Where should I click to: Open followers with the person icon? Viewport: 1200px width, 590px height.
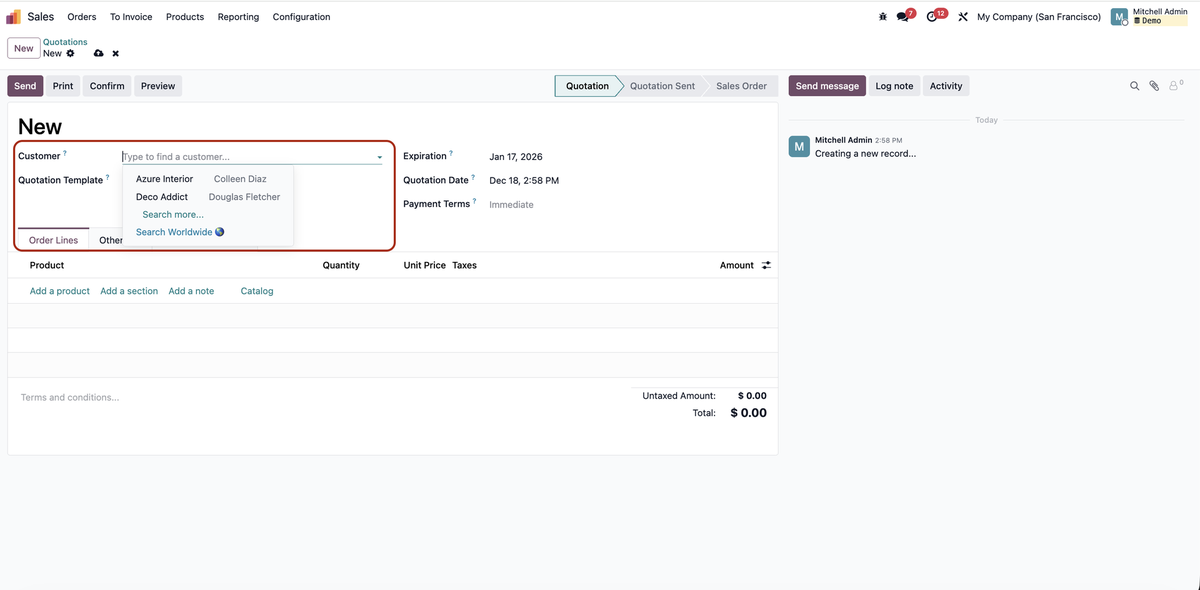pyautogui.click(x=1170, y=85)
